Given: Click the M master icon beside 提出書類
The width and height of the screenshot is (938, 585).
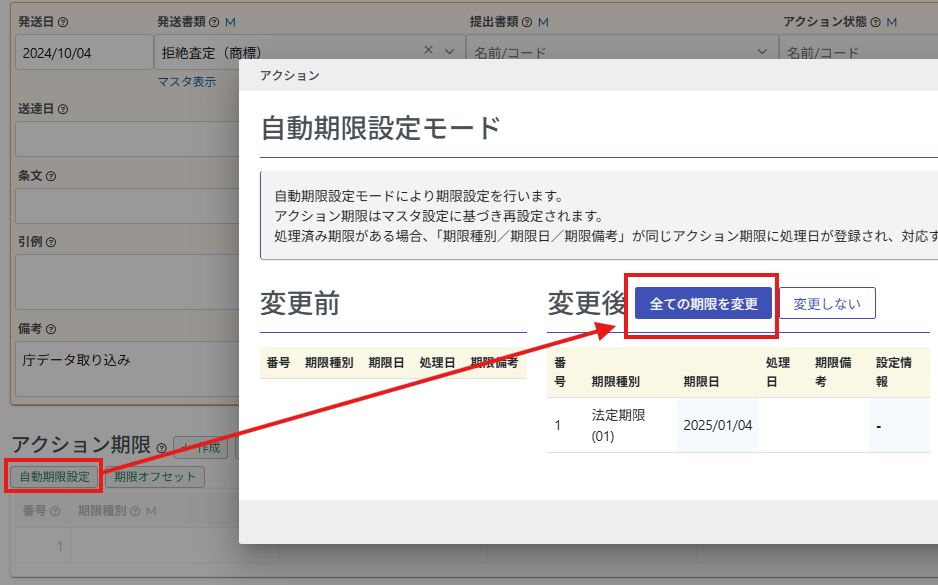Looking at the screenshot, I should (543, 22).
